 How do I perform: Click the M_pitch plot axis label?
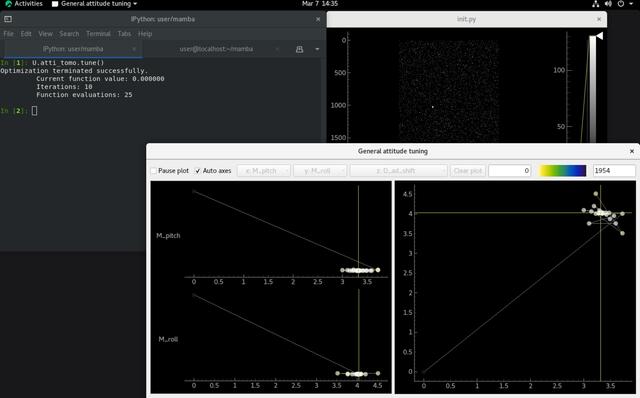click(168, 236)
